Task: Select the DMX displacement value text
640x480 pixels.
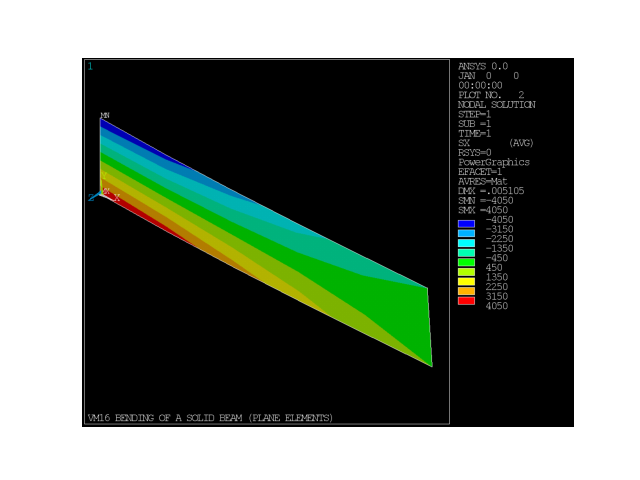Action: [x=491, y=190]
